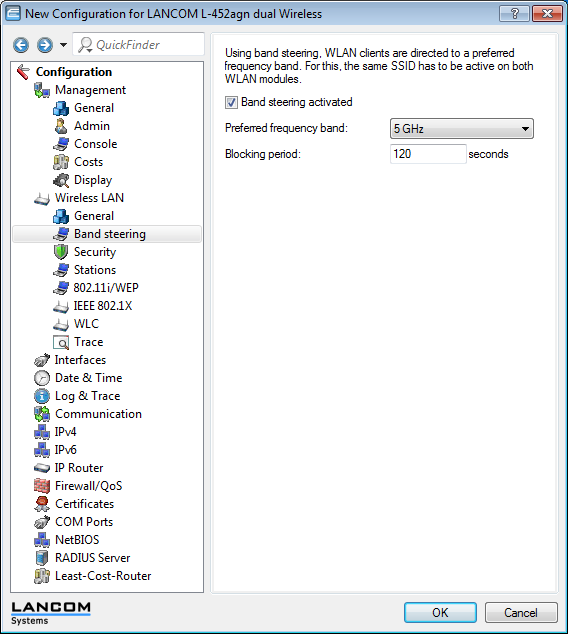The width and height of the screenshot is (568, 634).
Task: Select the Security tree label
Action: tap(95, 252)
